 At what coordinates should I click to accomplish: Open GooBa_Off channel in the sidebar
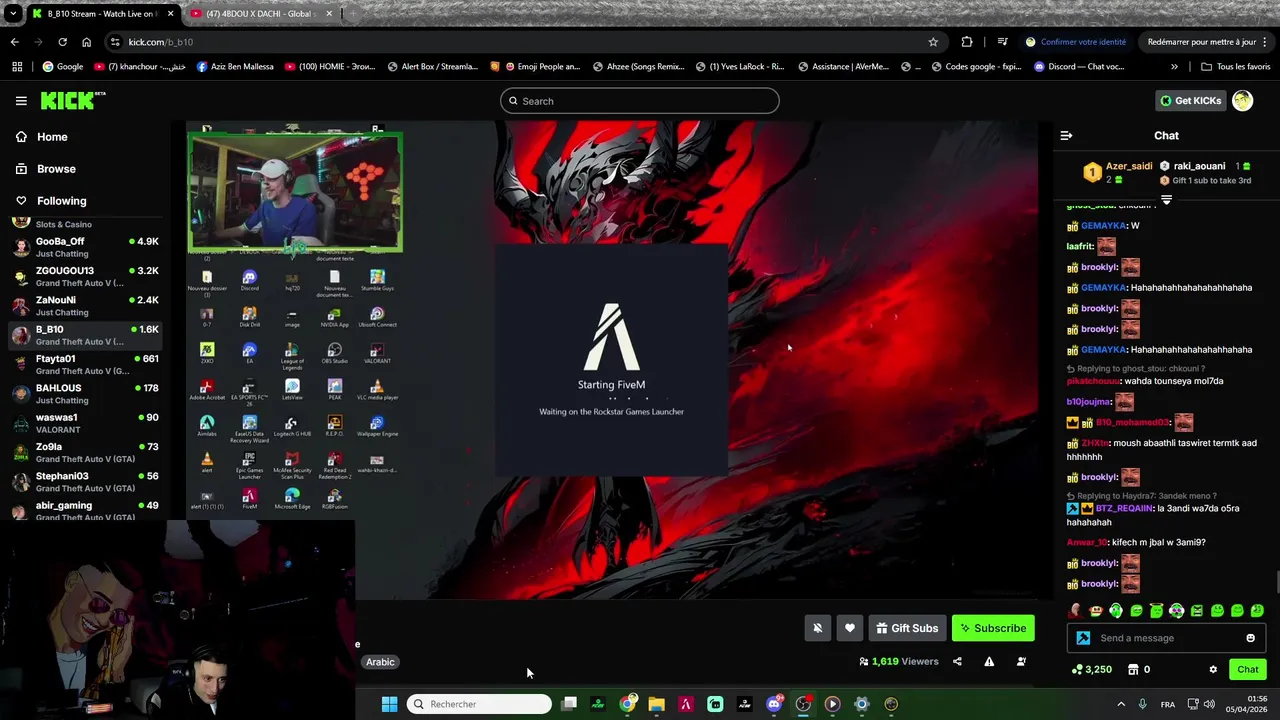point(86,247)
